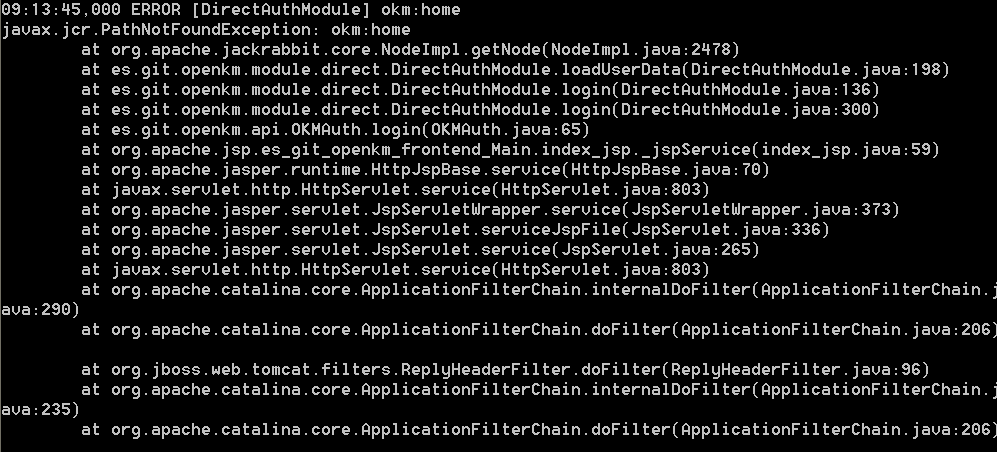Click the [DirectAuthModule] tag in first line
The width and height of the screenshot is (997, 452).
pos(280,10)
